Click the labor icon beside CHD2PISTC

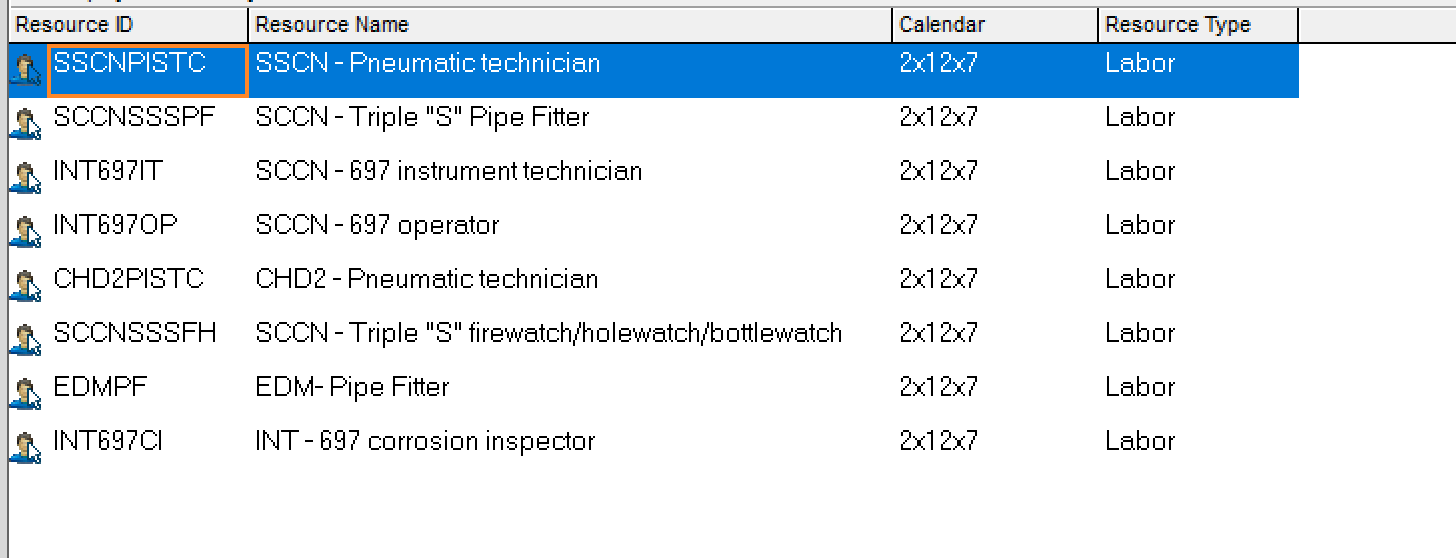25,286
